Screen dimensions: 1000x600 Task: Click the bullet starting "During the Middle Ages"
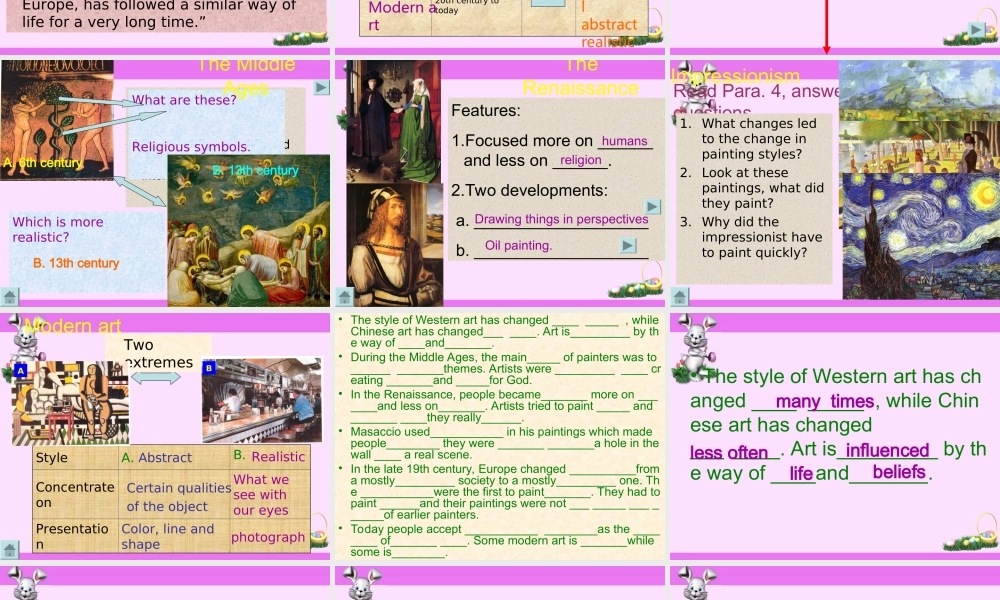[x=504, y=369]
